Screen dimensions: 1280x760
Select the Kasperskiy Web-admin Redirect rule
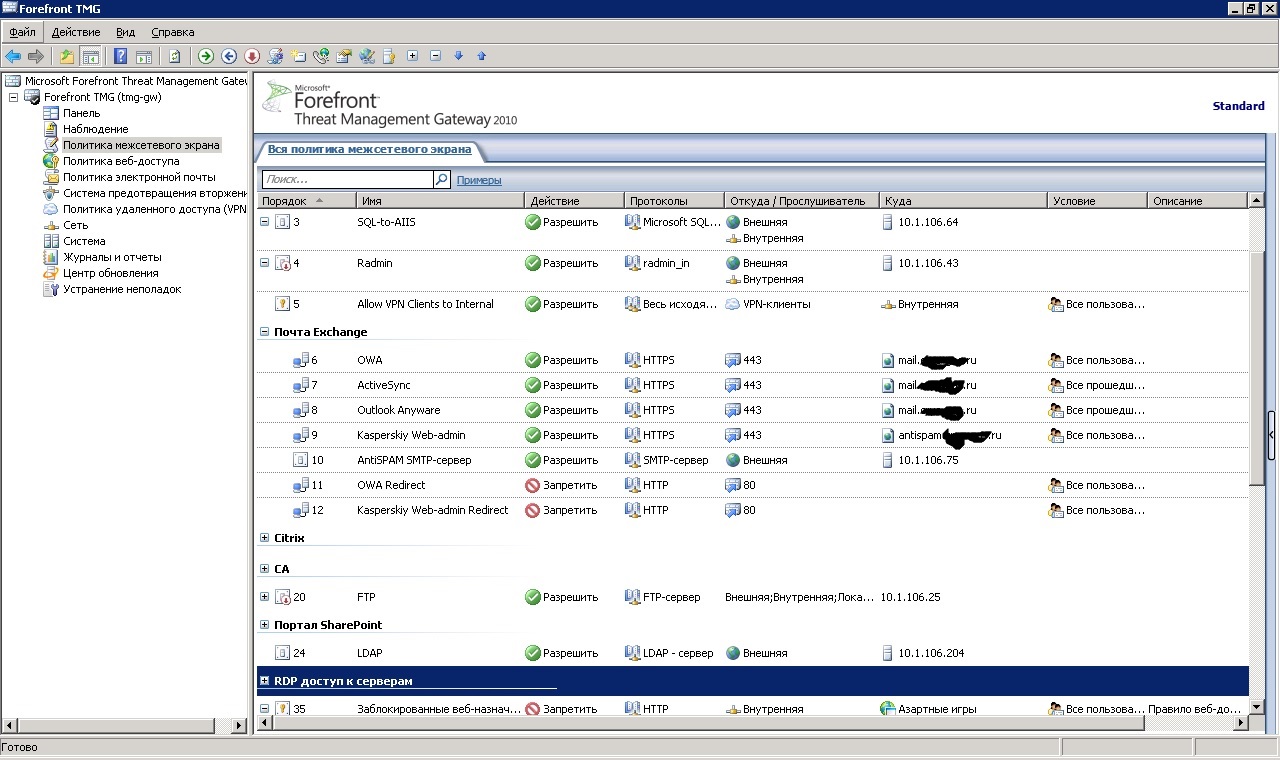coord(433,510)
